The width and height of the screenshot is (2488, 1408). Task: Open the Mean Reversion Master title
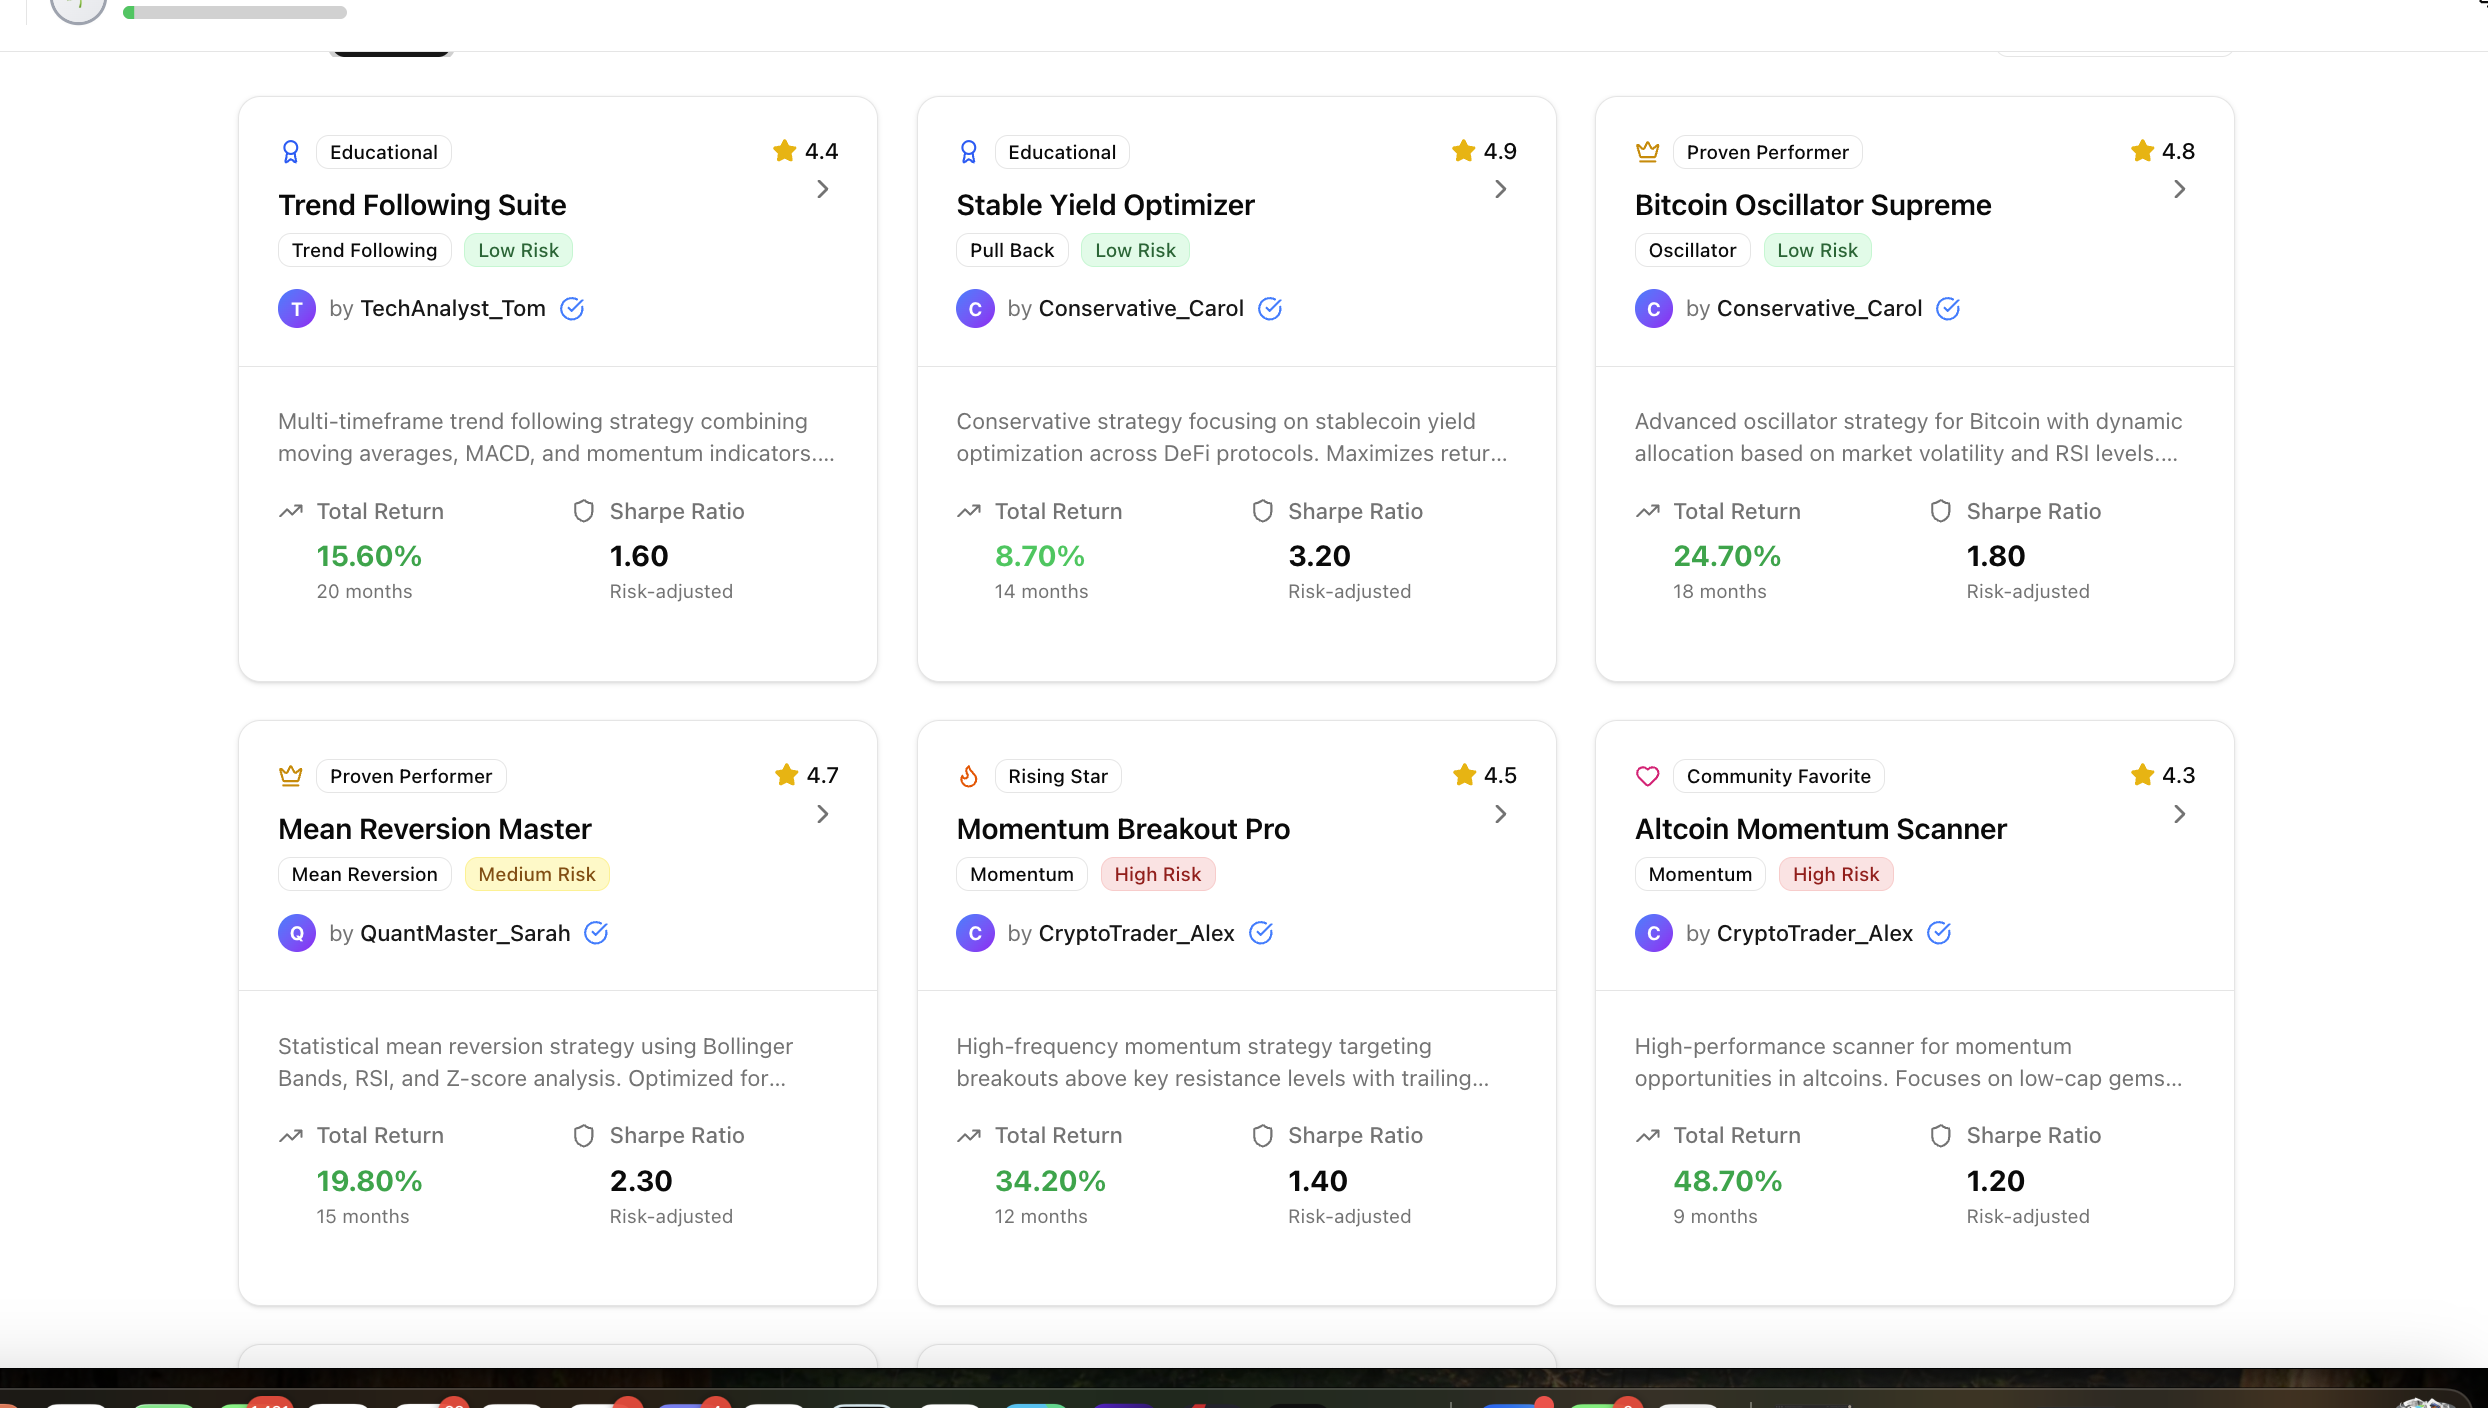435,829
